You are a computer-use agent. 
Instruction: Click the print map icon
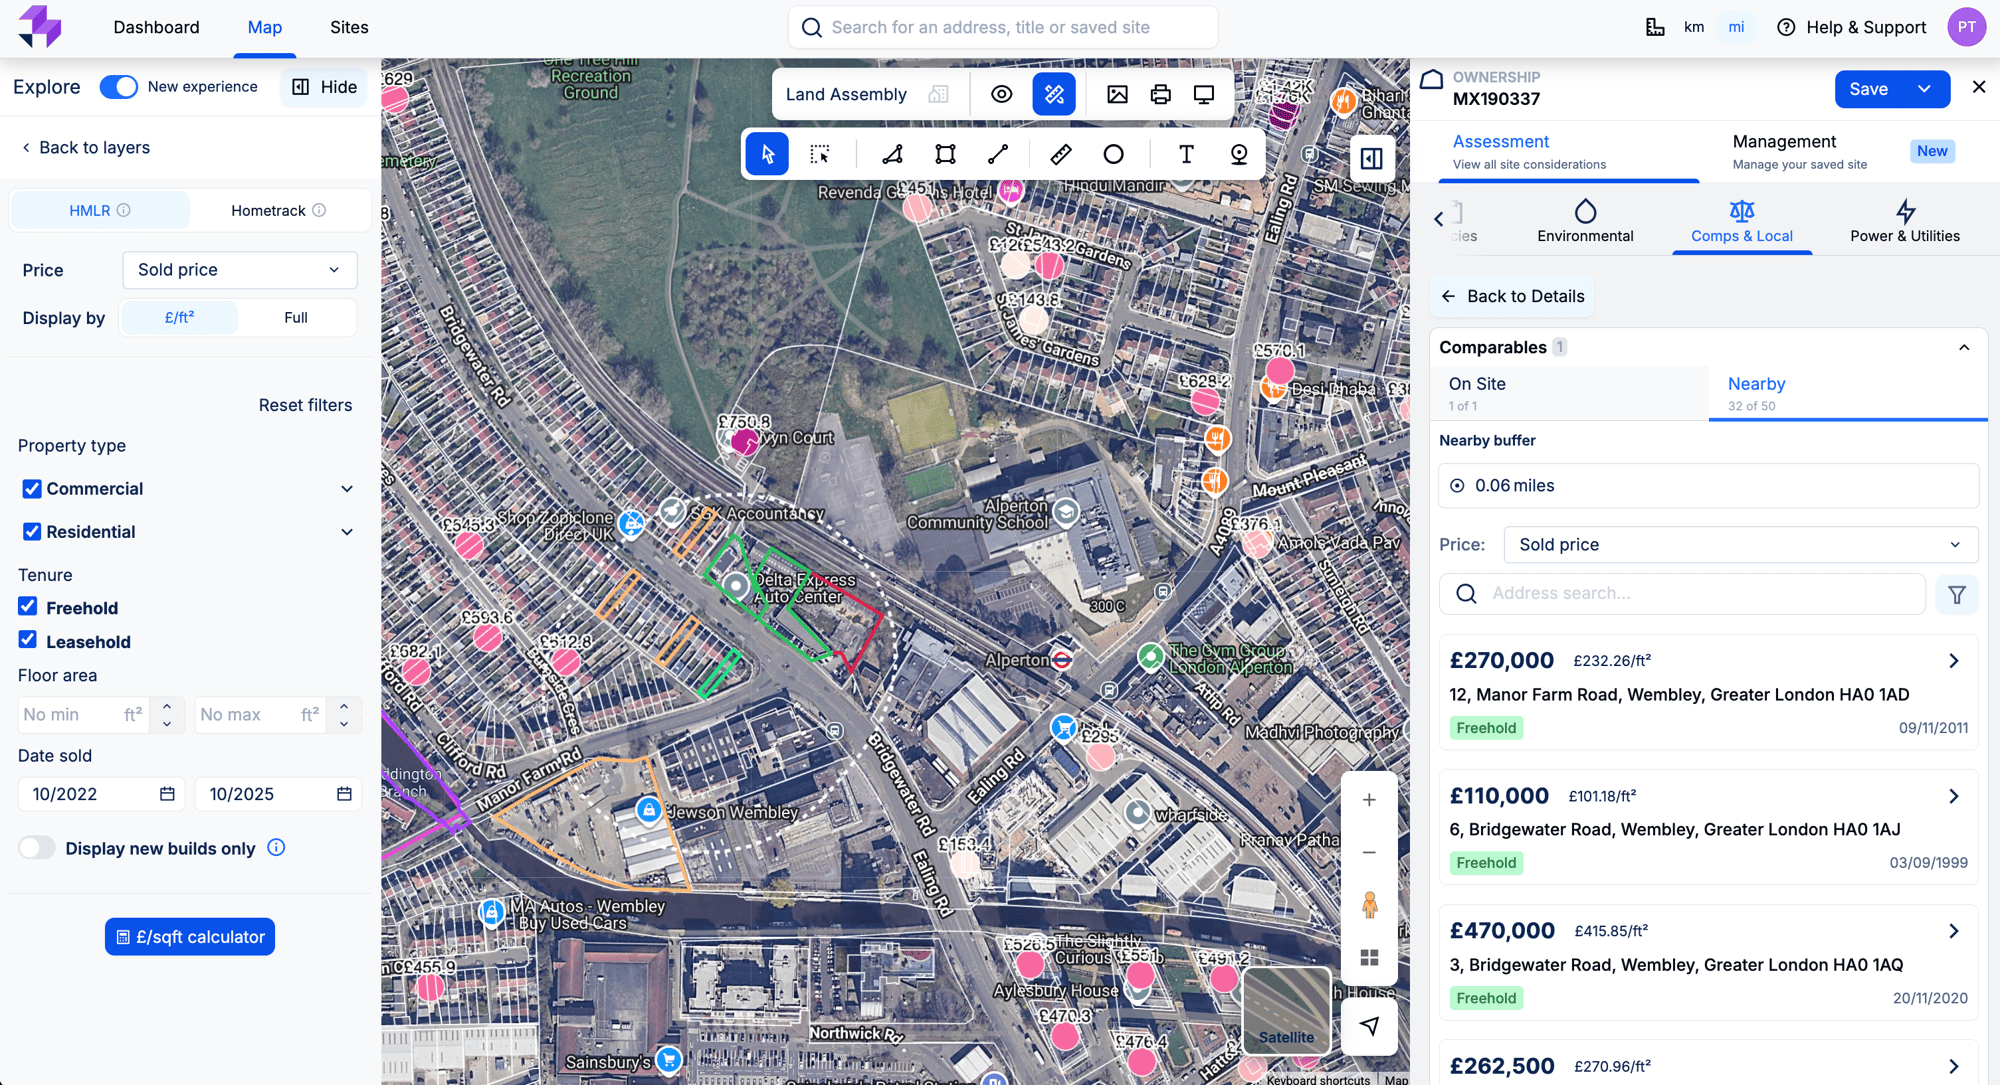[1160, 94]
